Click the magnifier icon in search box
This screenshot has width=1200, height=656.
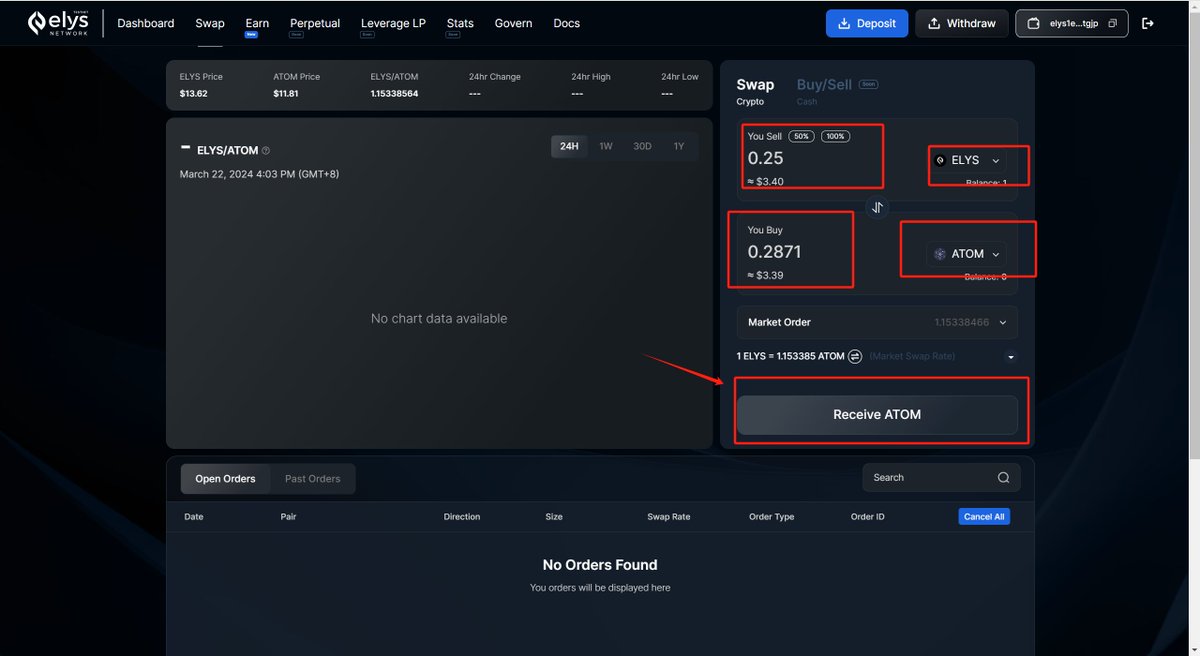coord(1003,478)
